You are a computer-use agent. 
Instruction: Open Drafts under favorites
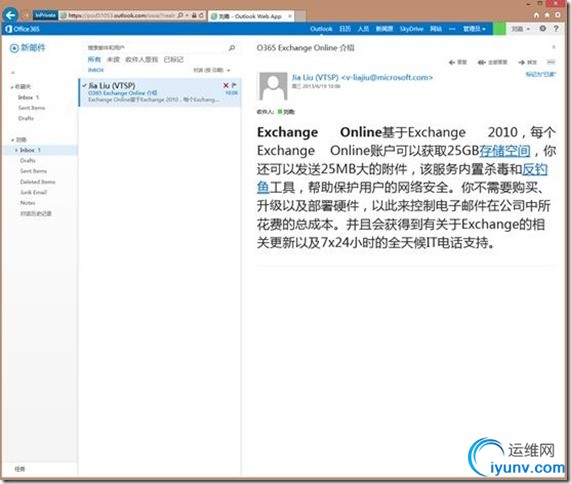pyautogui.click(x=25, y=118)
